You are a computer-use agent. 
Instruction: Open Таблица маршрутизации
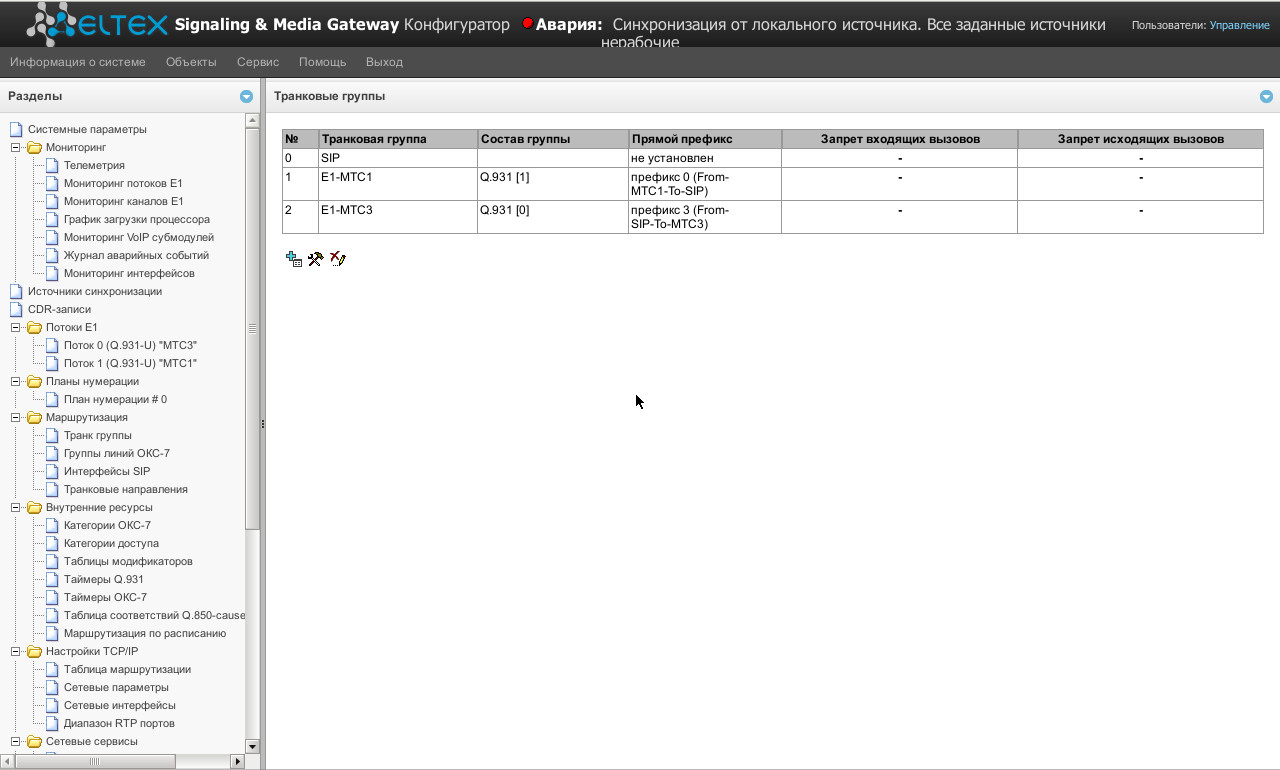pyautogui.click(x=127, y=669)
